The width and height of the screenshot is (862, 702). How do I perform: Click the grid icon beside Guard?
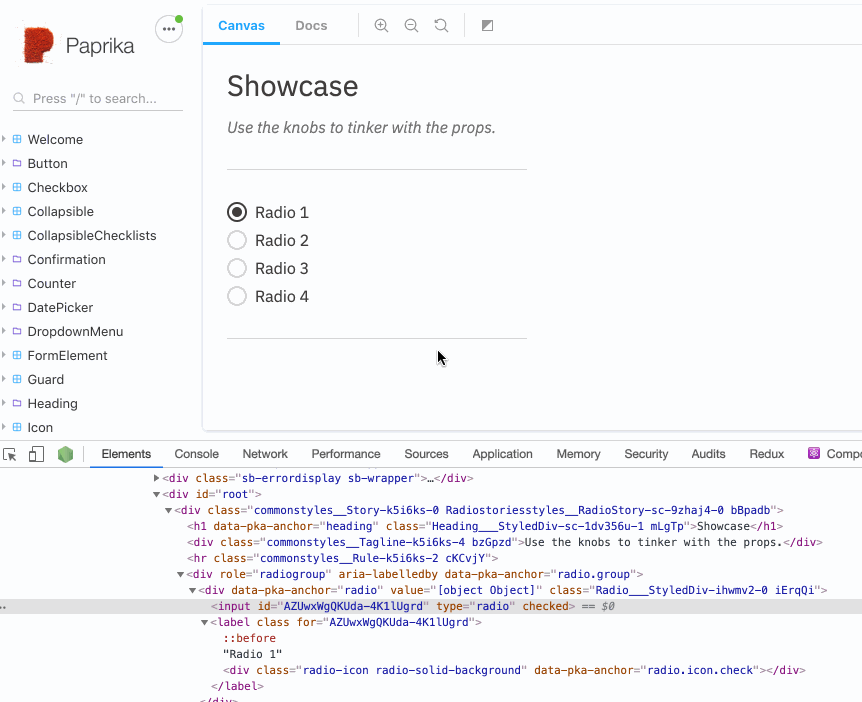pos(17,379)
